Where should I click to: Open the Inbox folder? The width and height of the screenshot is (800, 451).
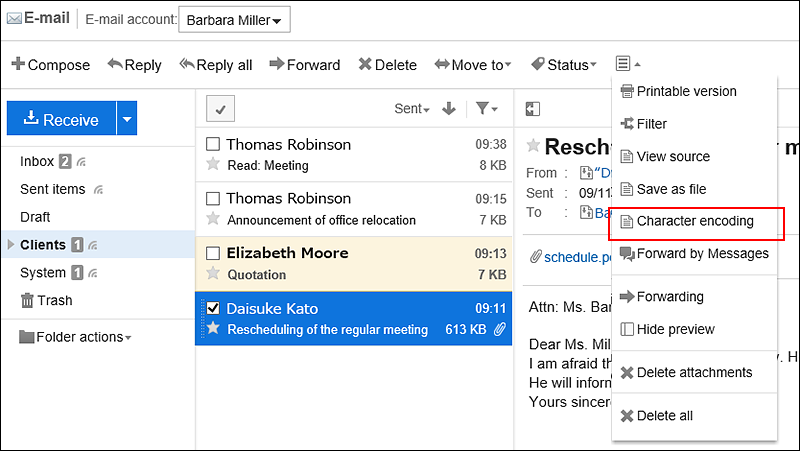coord(37,161)
